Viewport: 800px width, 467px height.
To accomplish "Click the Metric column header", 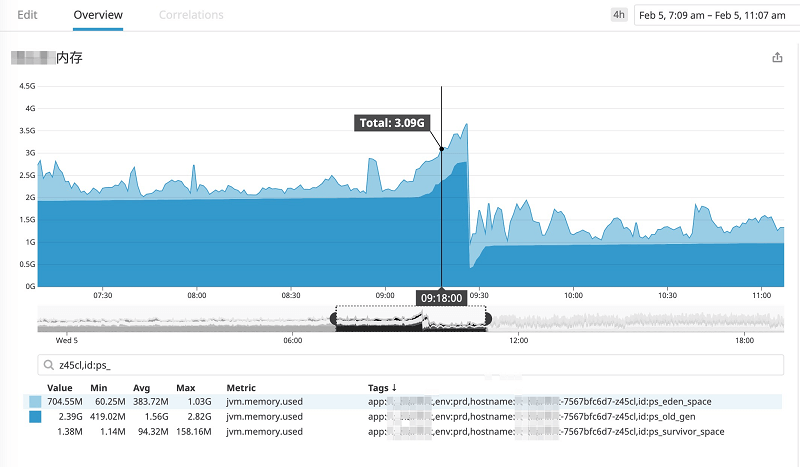I will tap(241, 387).
